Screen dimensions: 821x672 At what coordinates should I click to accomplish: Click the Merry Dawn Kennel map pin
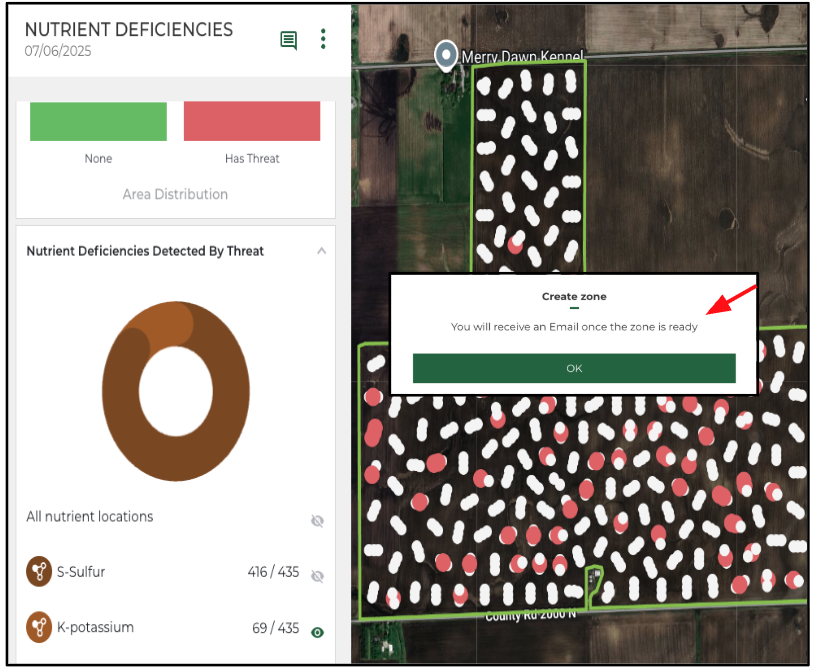pos(446,56)
